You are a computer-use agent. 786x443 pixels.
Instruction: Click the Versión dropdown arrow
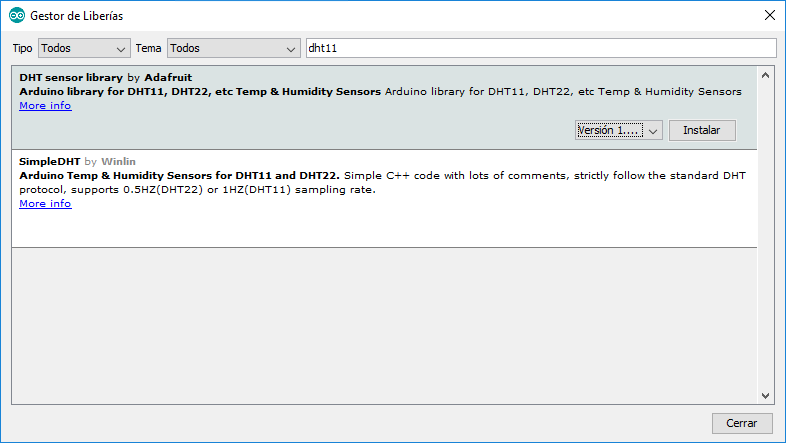click(653, 130)
